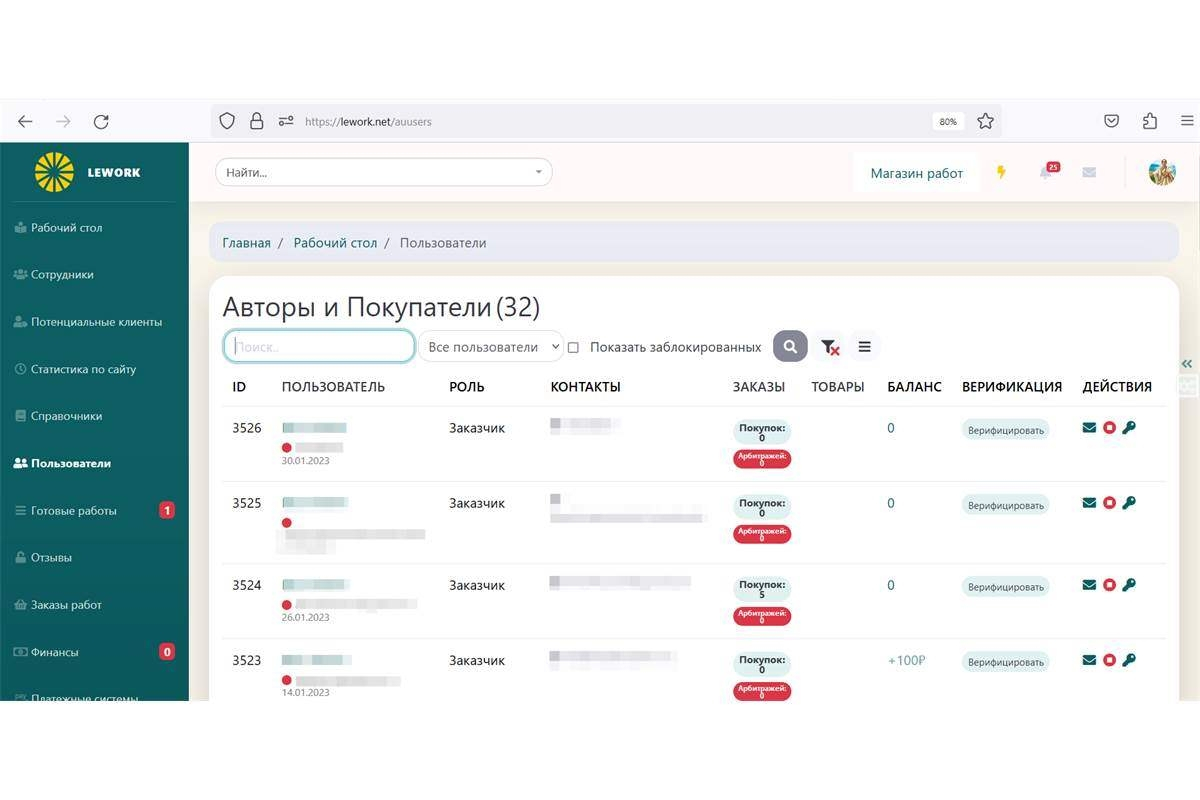Click key icon for user 3523

1129,660
